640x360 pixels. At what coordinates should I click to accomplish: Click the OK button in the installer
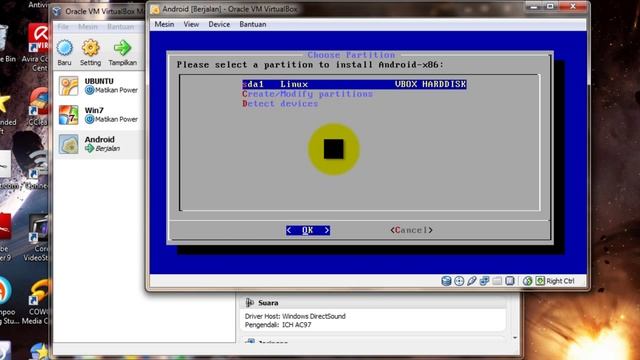pyautogui.click(x=308, y=230)
